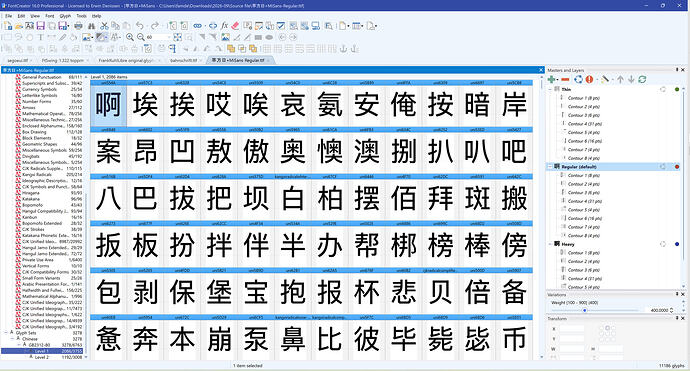Screen dimensions: 690x371
Task: Switch to the bahnschrift.ttf tab
Action: tap(185, 60)
